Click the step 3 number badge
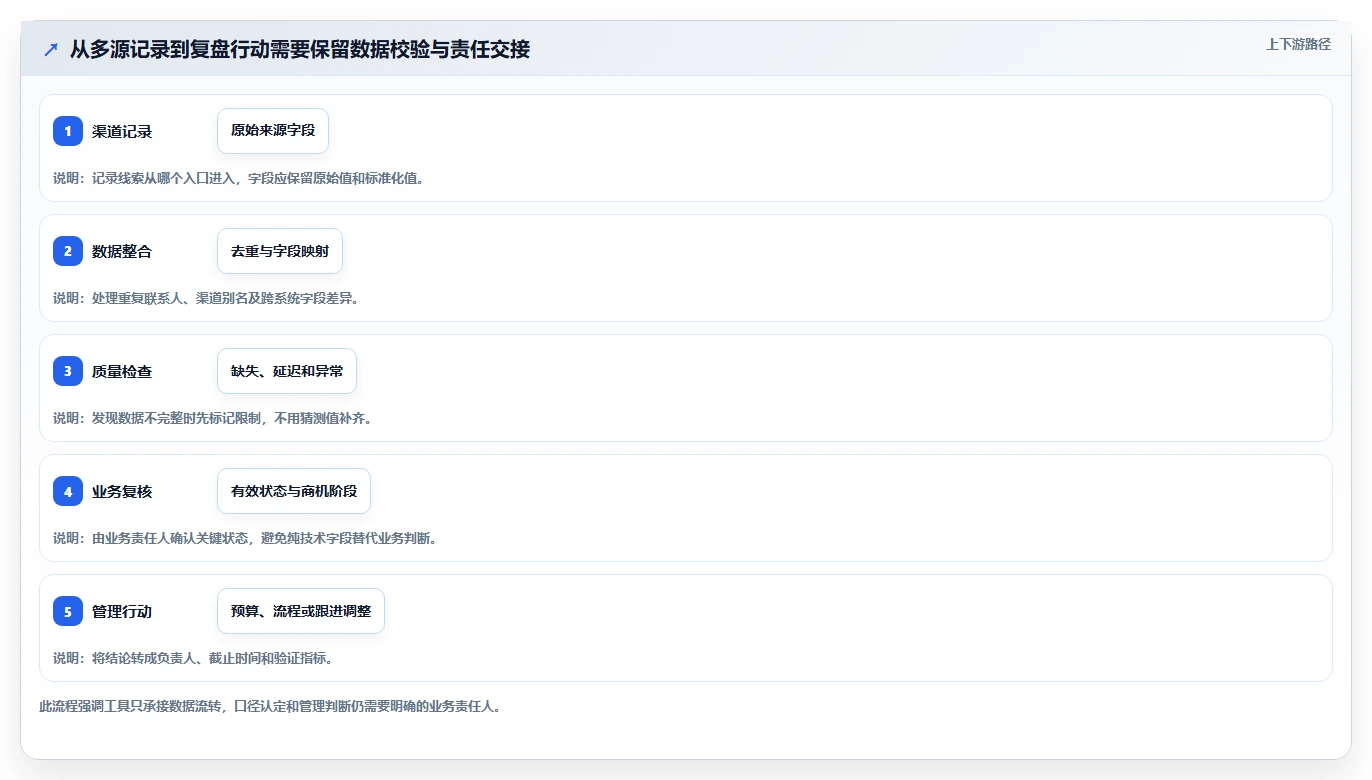Image resolution: width=1372 pixels, height=780 pixels. click(x=68, y=371)
